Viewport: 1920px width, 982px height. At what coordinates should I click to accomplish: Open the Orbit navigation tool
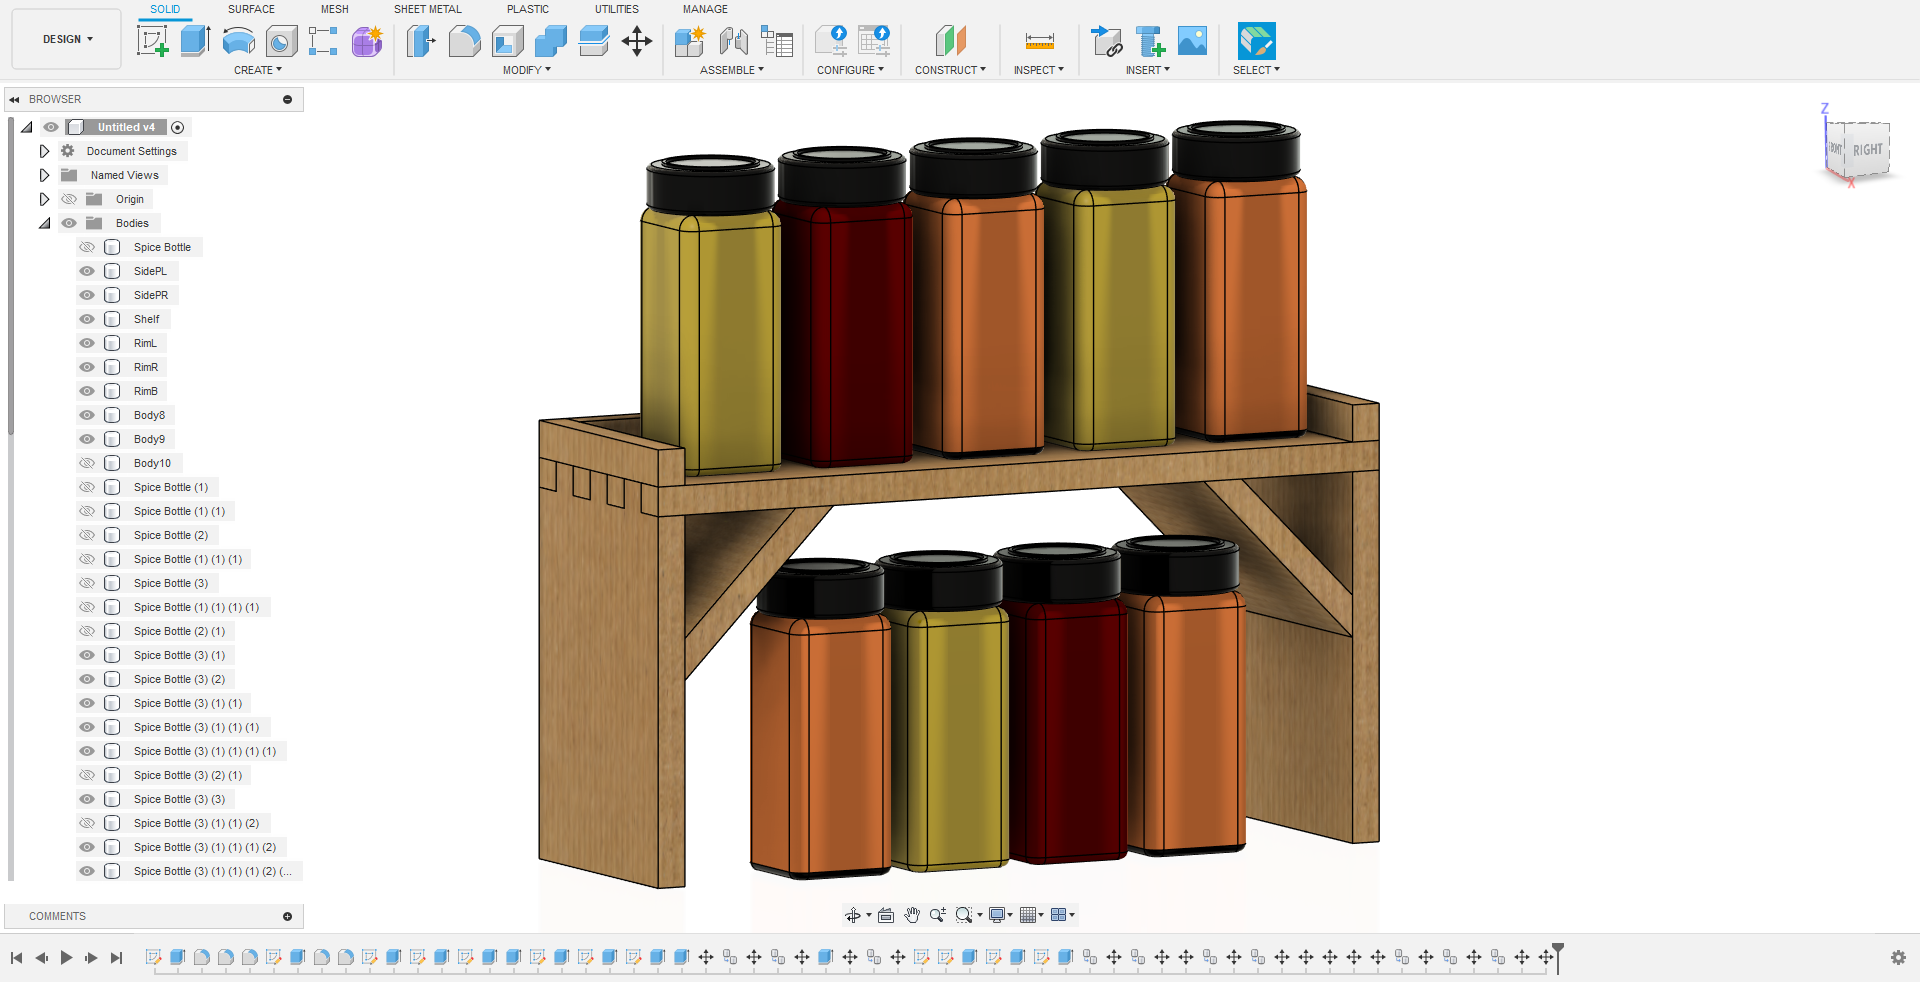tap(853, 915)
